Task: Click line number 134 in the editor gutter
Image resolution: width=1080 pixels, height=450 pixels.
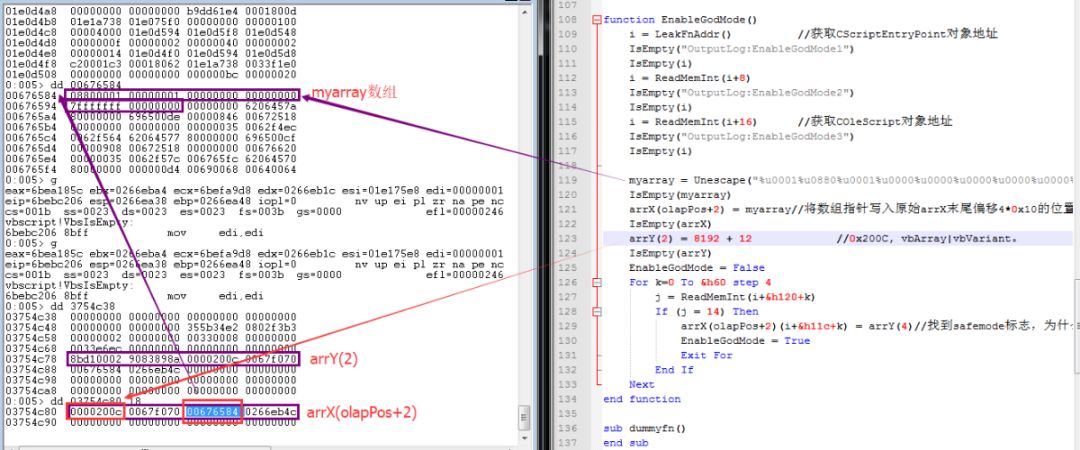Action: tap(568, 399)
